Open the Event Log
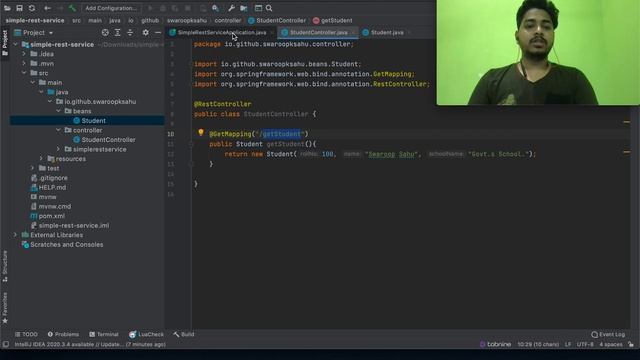The image size is (640, 360). click(x=608, y=334)
